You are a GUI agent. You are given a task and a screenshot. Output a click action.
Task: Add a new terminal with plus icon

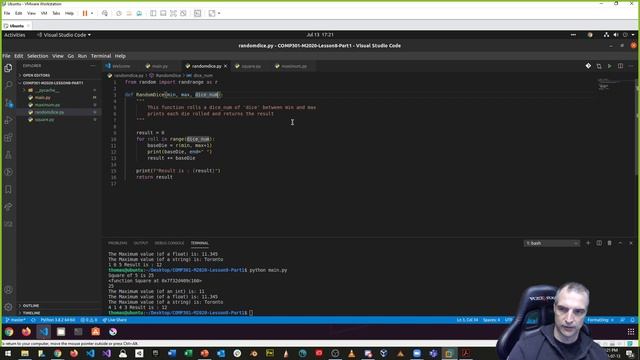588,243
